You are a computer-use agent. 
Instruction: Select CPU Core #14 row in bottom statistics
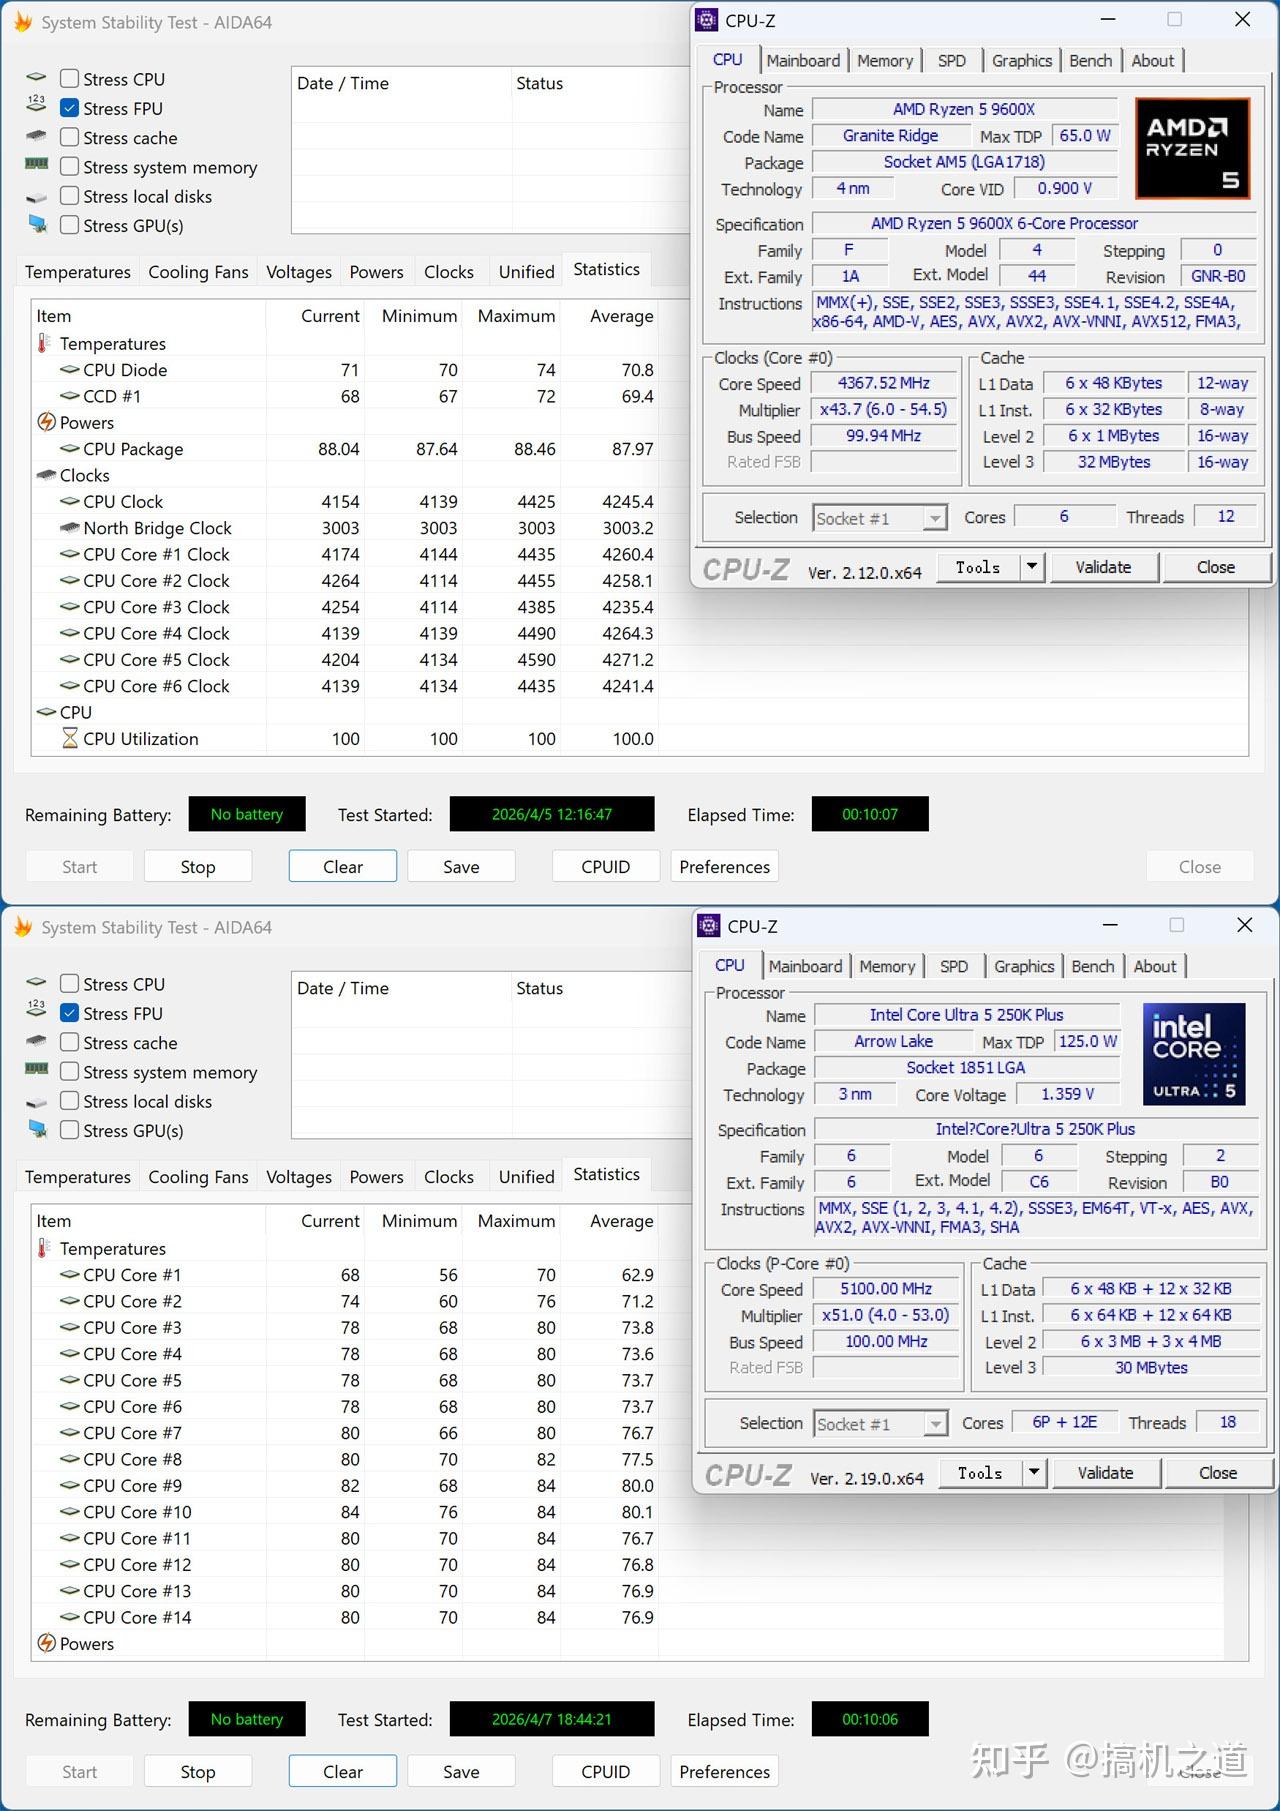(x=345, y=1617)
